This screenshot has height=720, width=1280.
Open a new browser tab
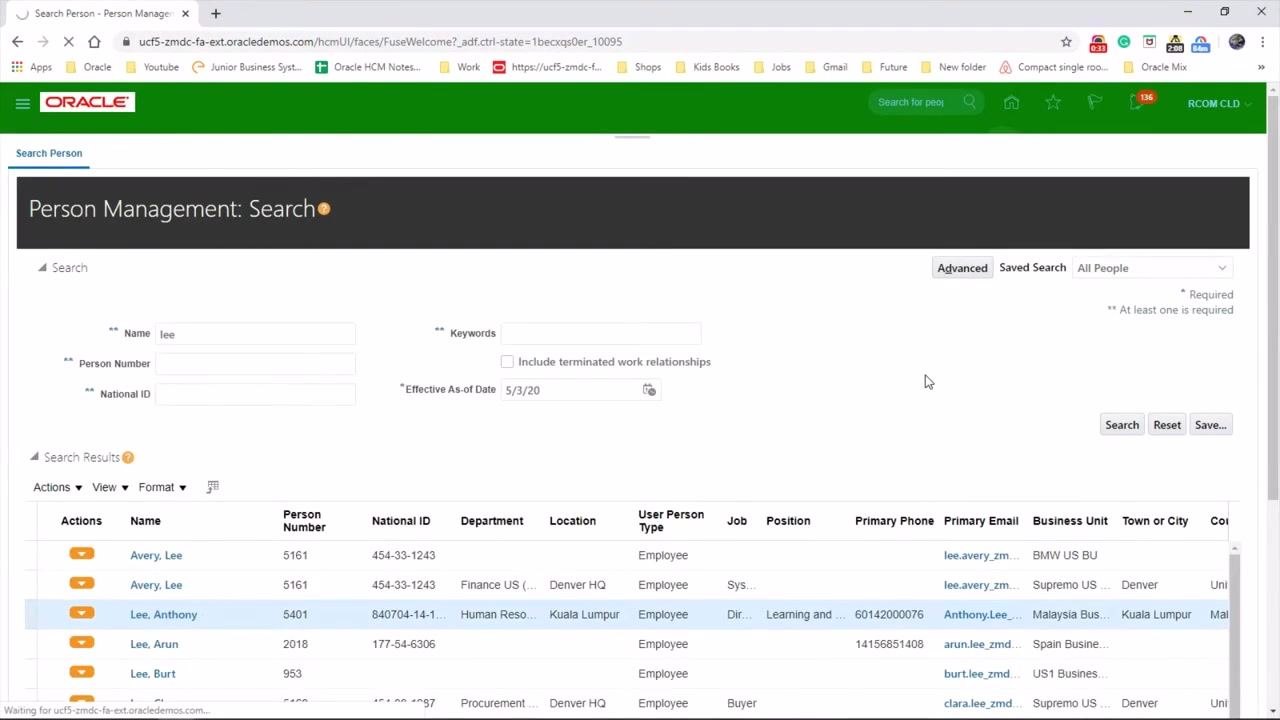click(x=215, y=13)
